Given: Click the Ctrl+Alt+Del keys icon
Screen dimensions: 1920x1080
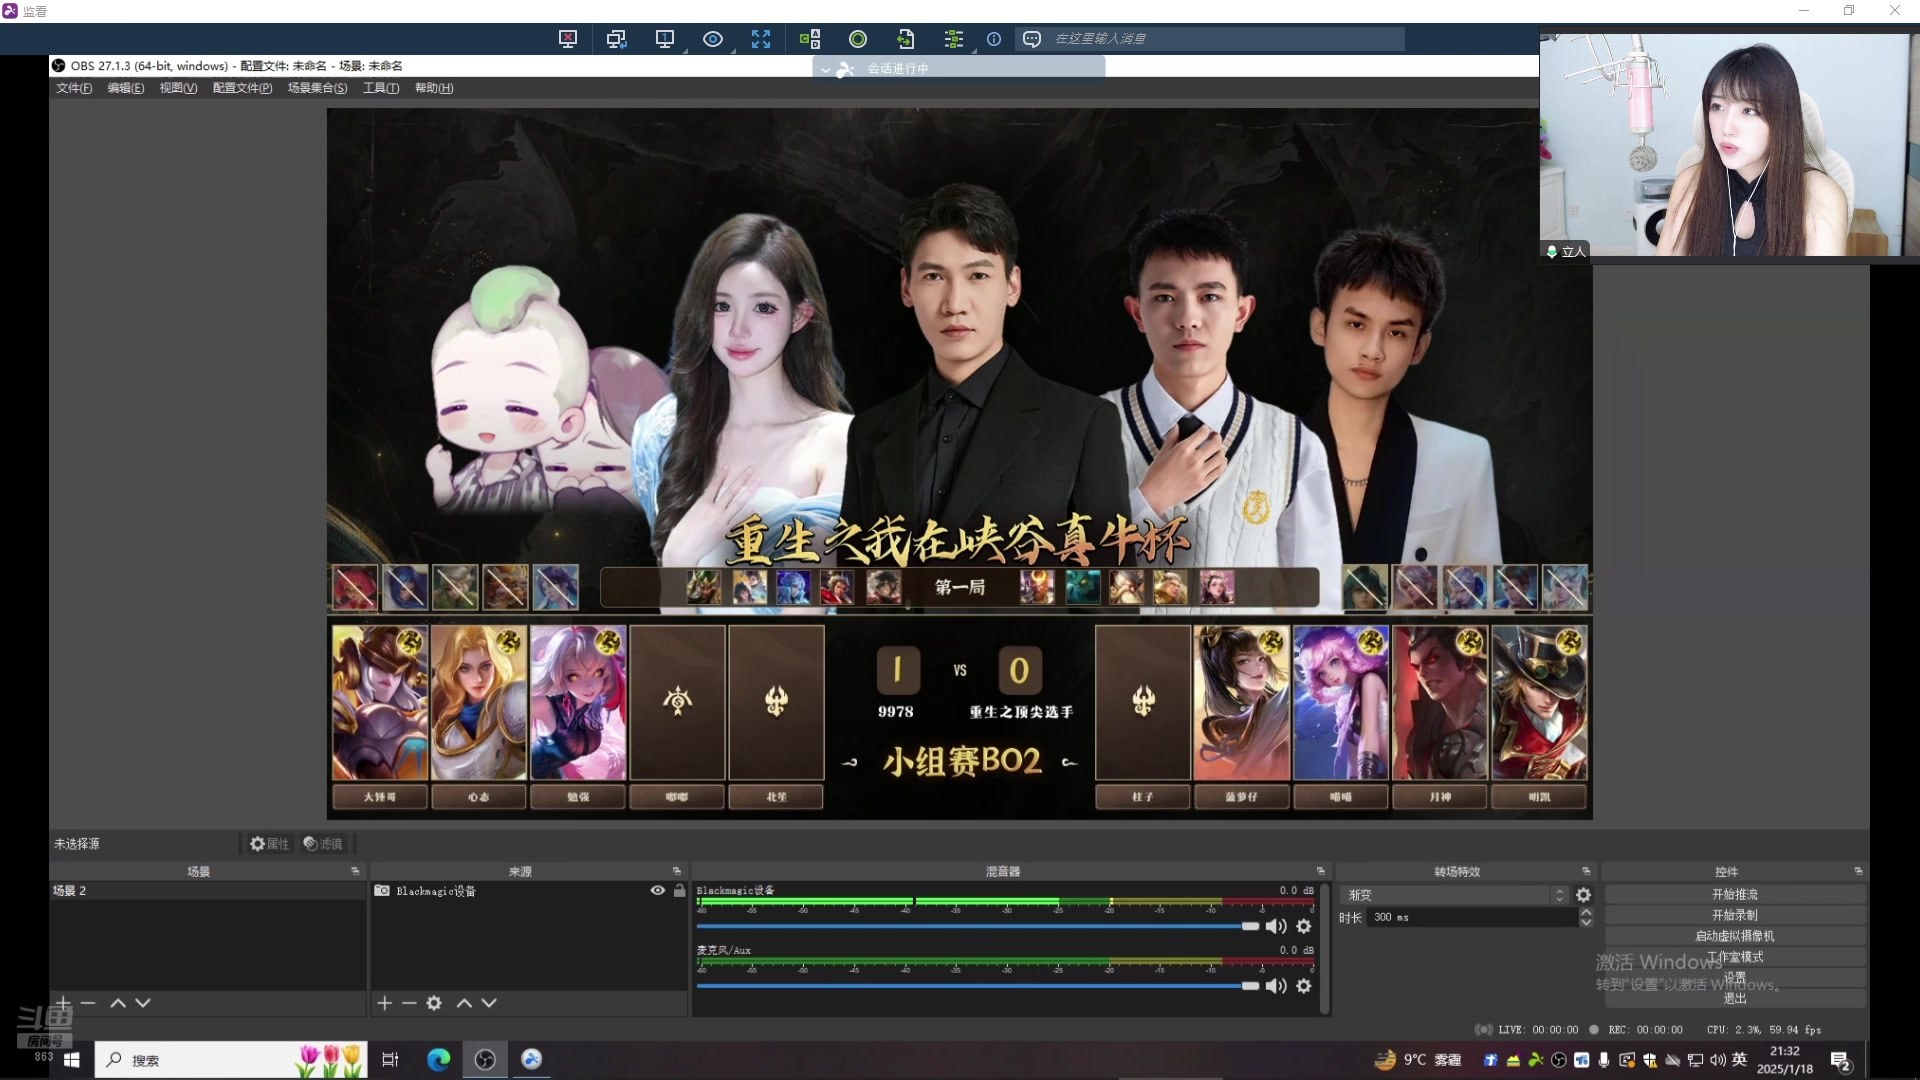Looking at the screenshot, I should point(810,39).
